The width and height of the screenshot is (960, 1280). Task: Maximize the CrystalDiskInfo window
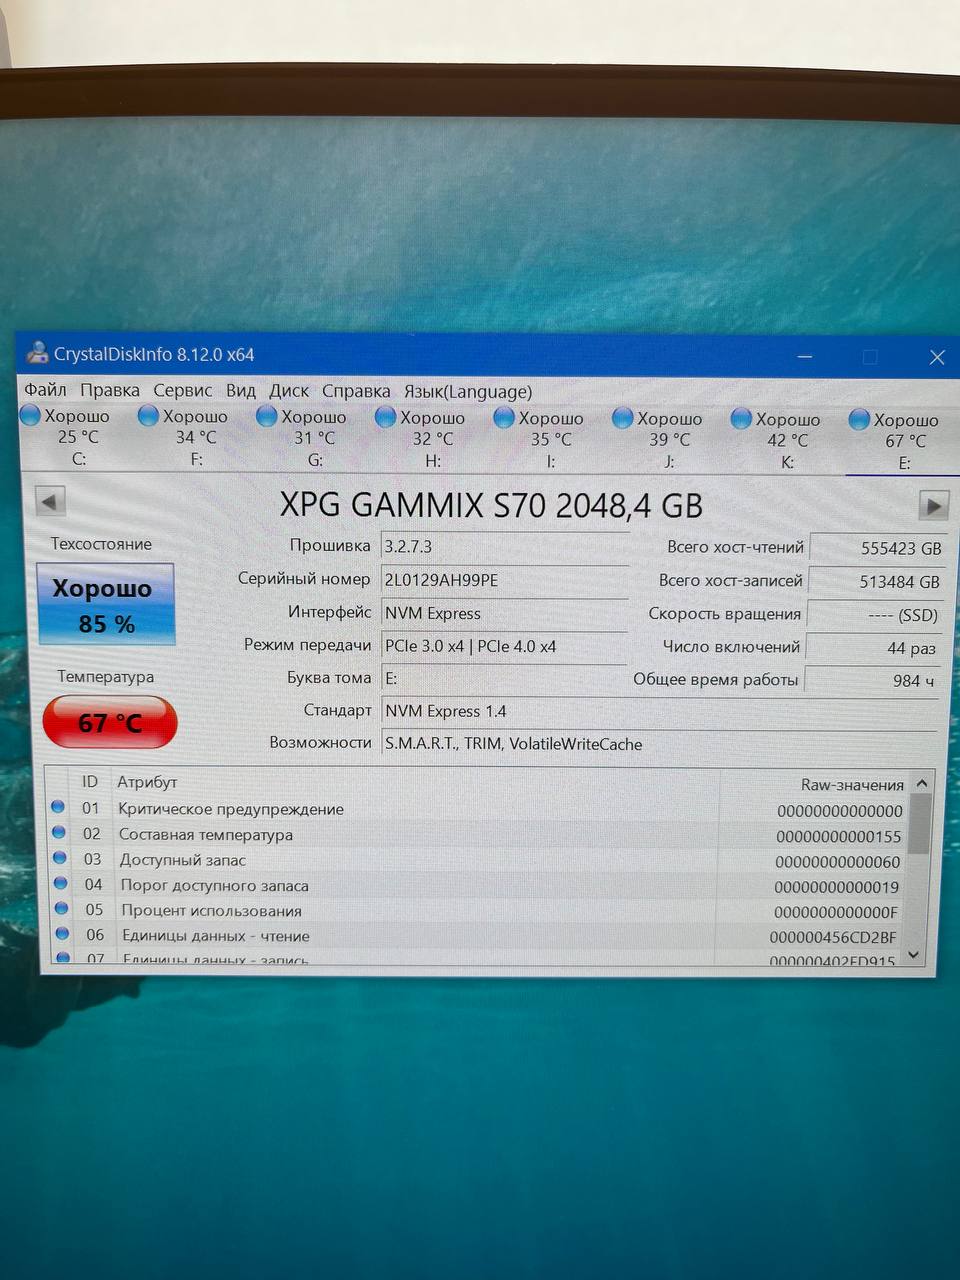[x=870, y=357]
